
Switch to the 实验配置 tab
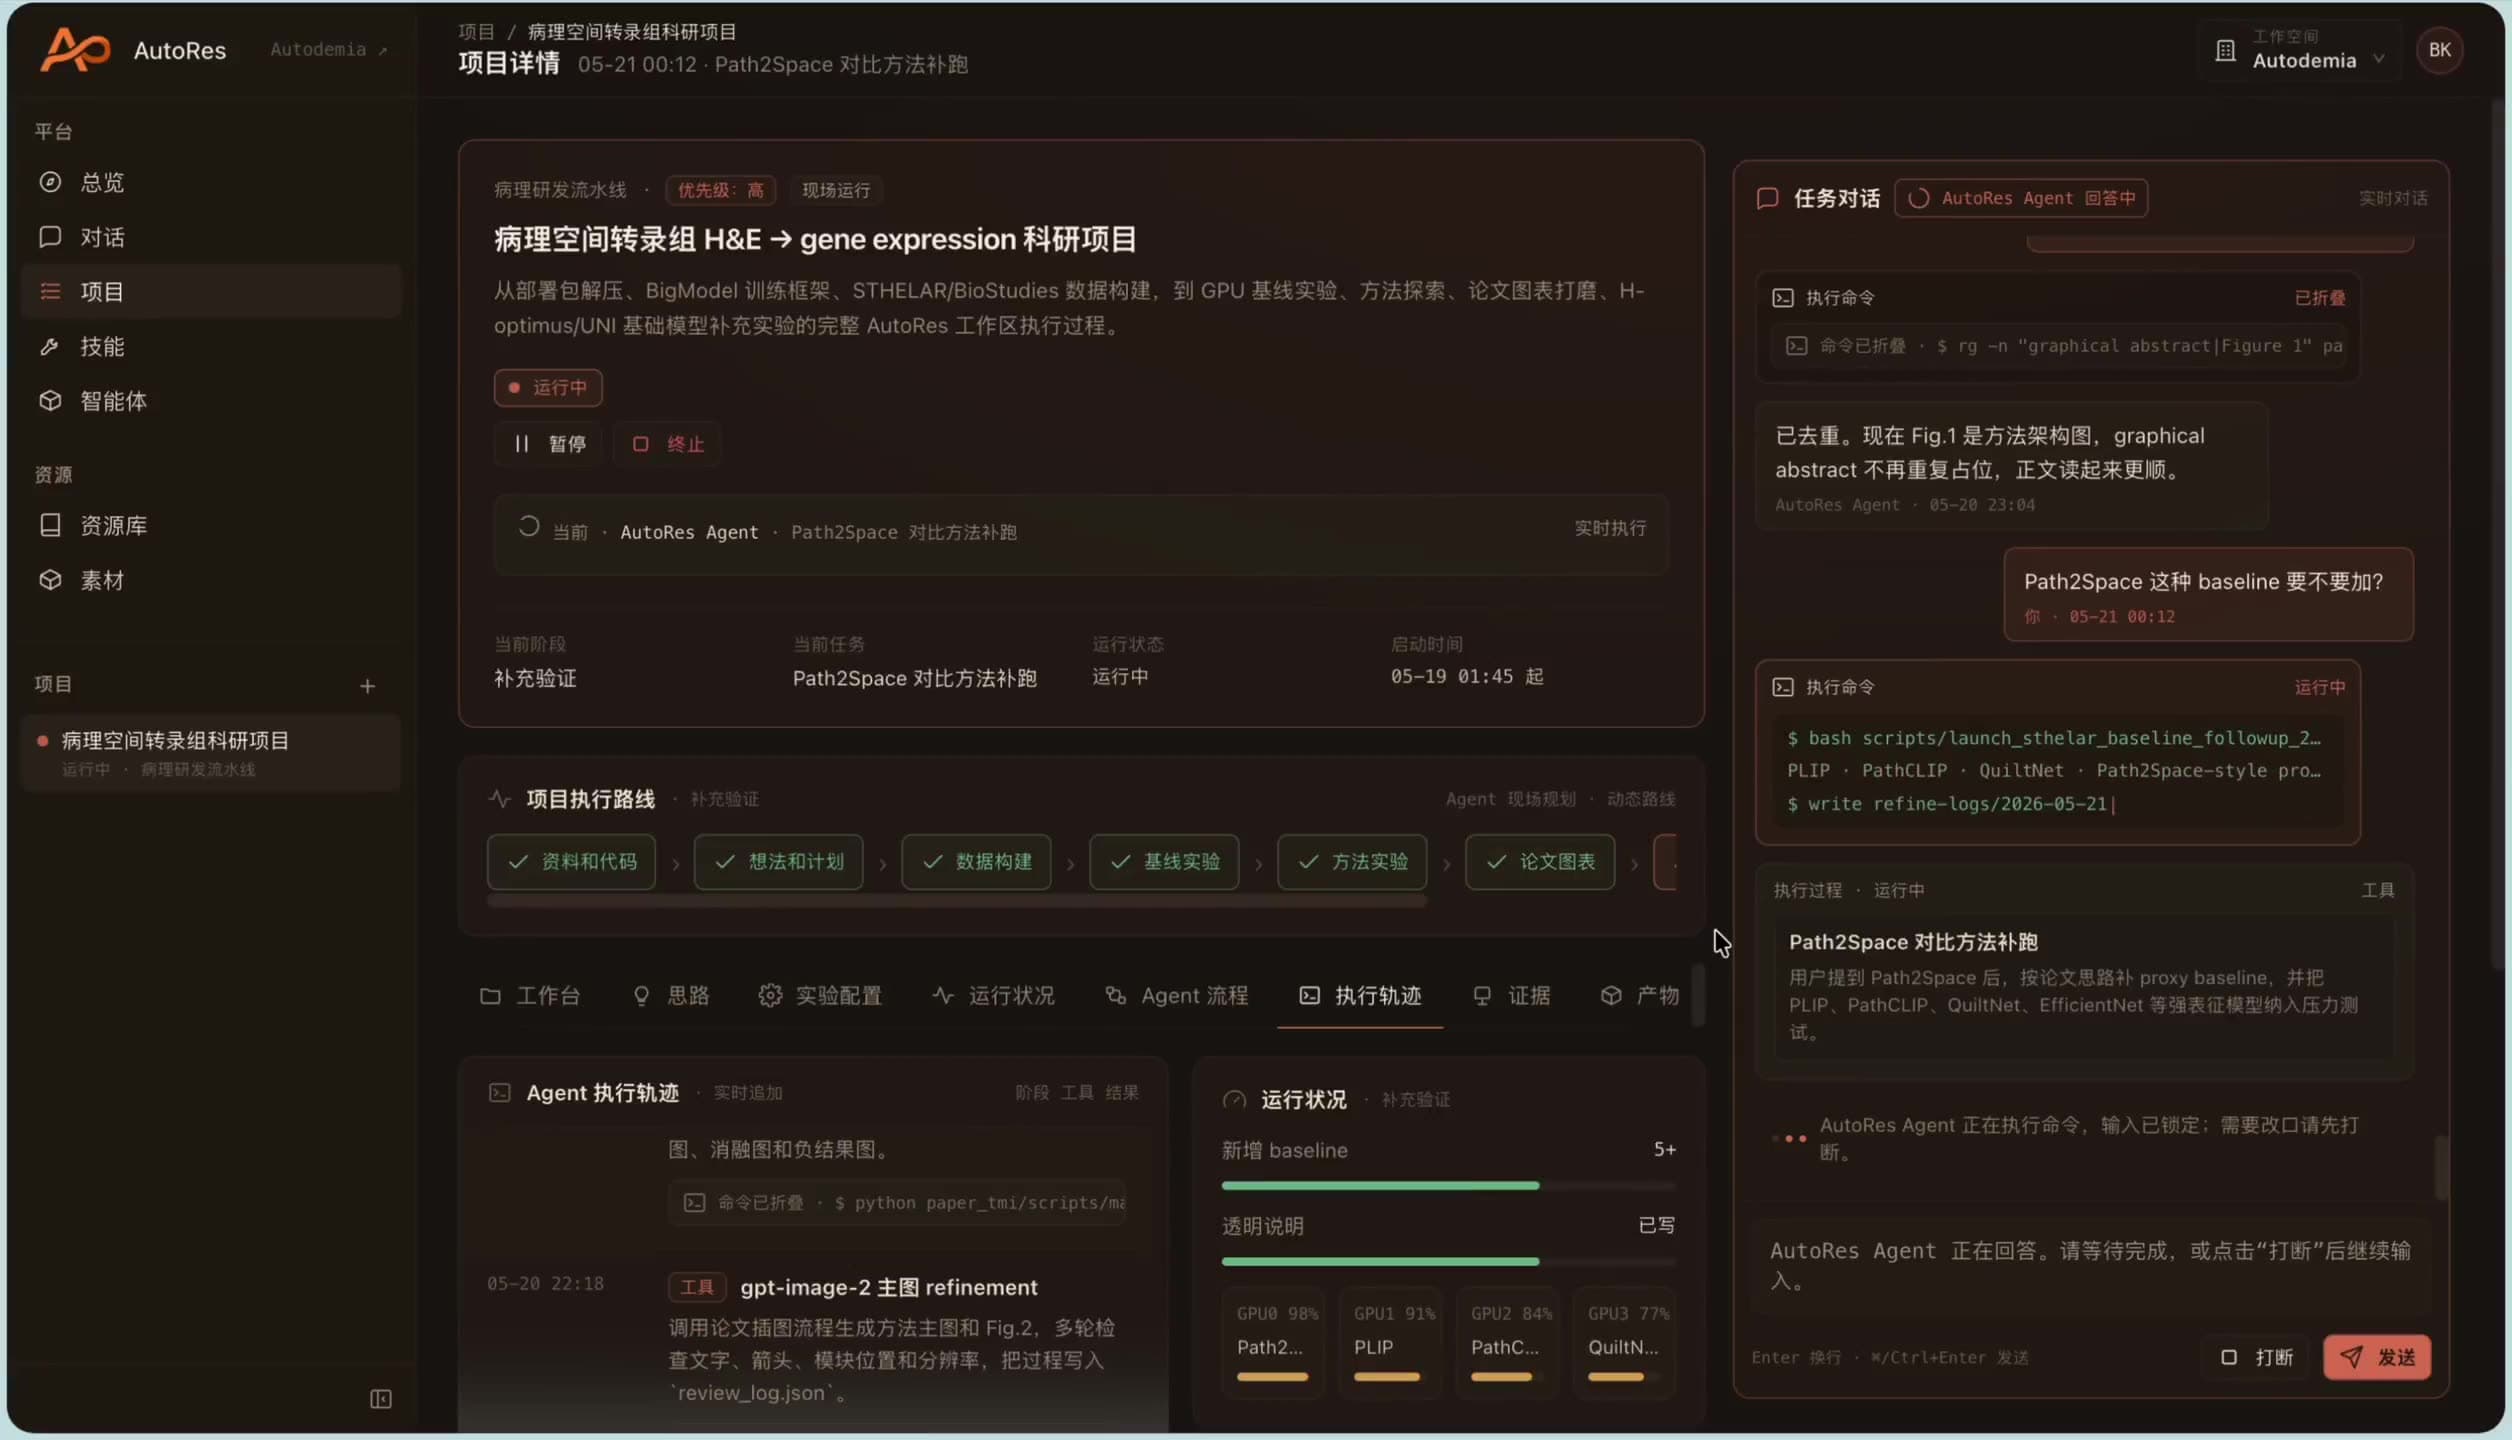pos(820,996)
